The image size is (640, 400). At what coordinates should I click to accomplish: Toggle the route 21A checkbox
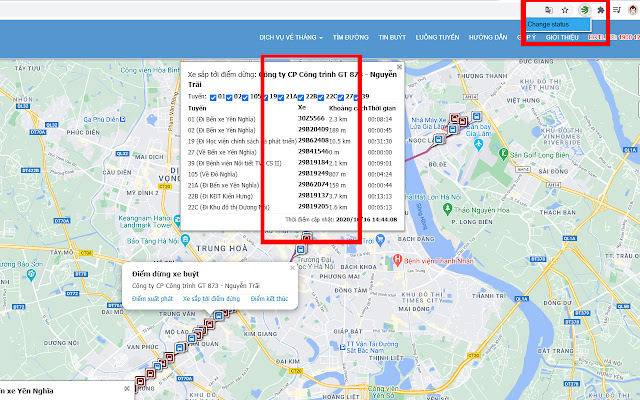pyautogui.click(x=281, y=98)
